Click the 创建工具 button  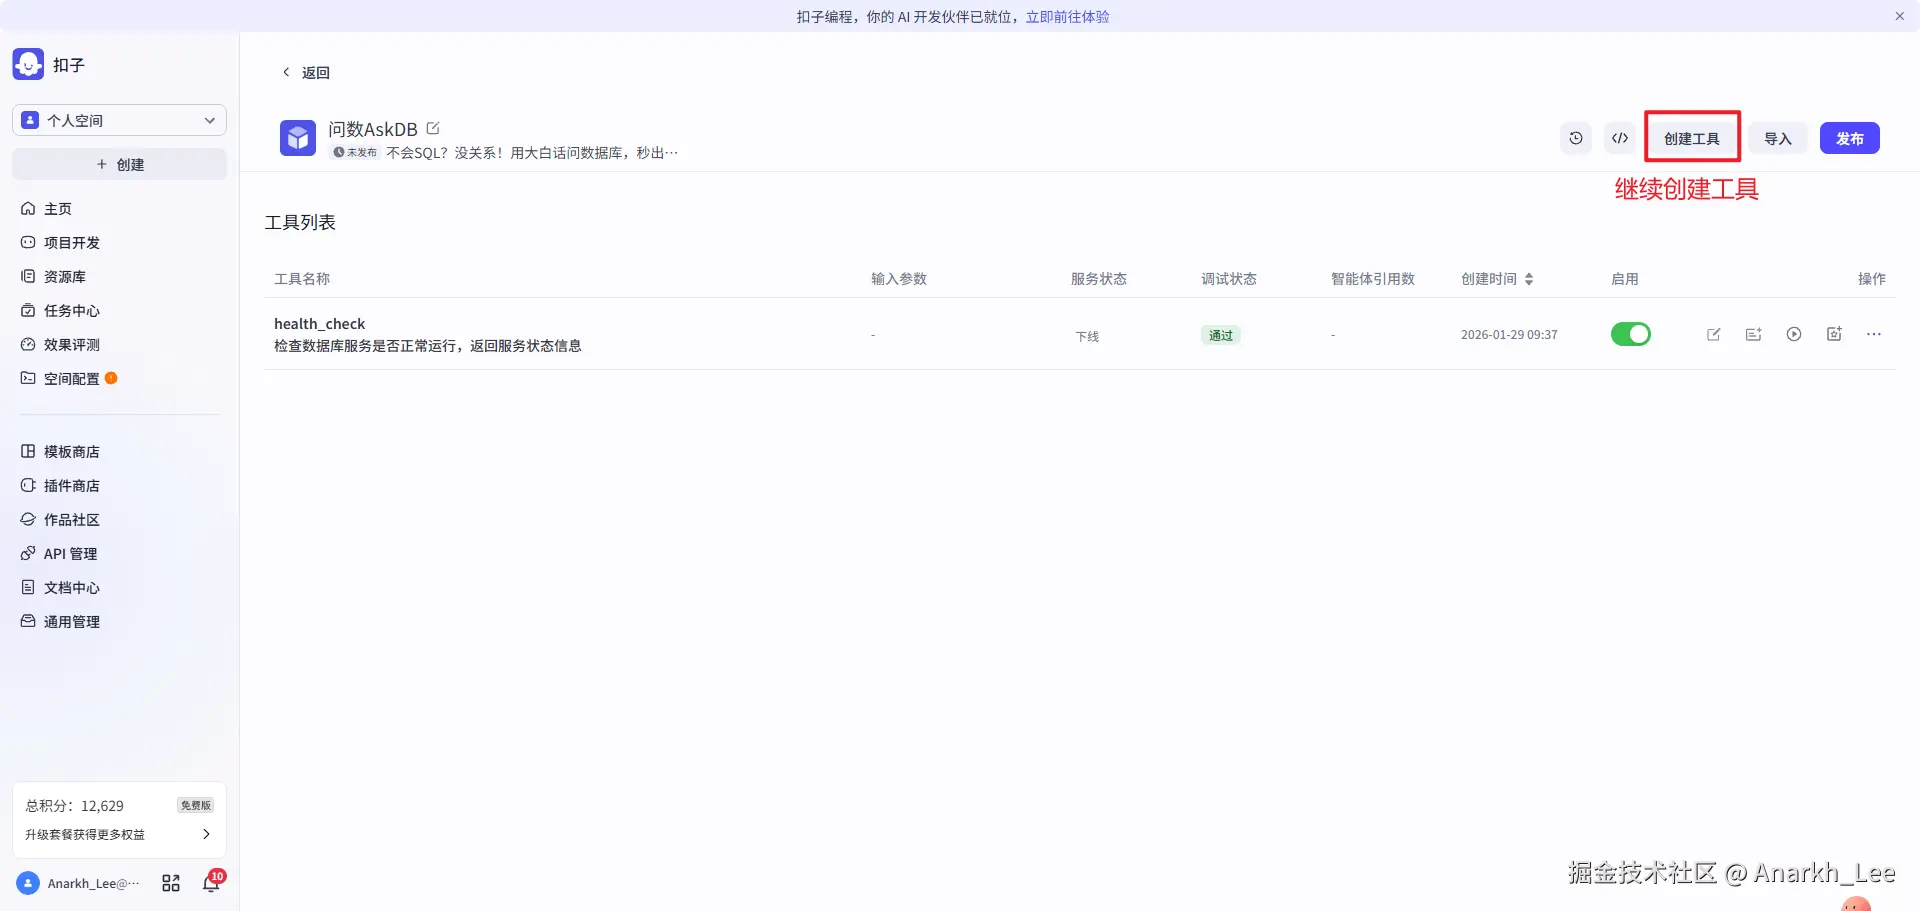(1692, 138)
